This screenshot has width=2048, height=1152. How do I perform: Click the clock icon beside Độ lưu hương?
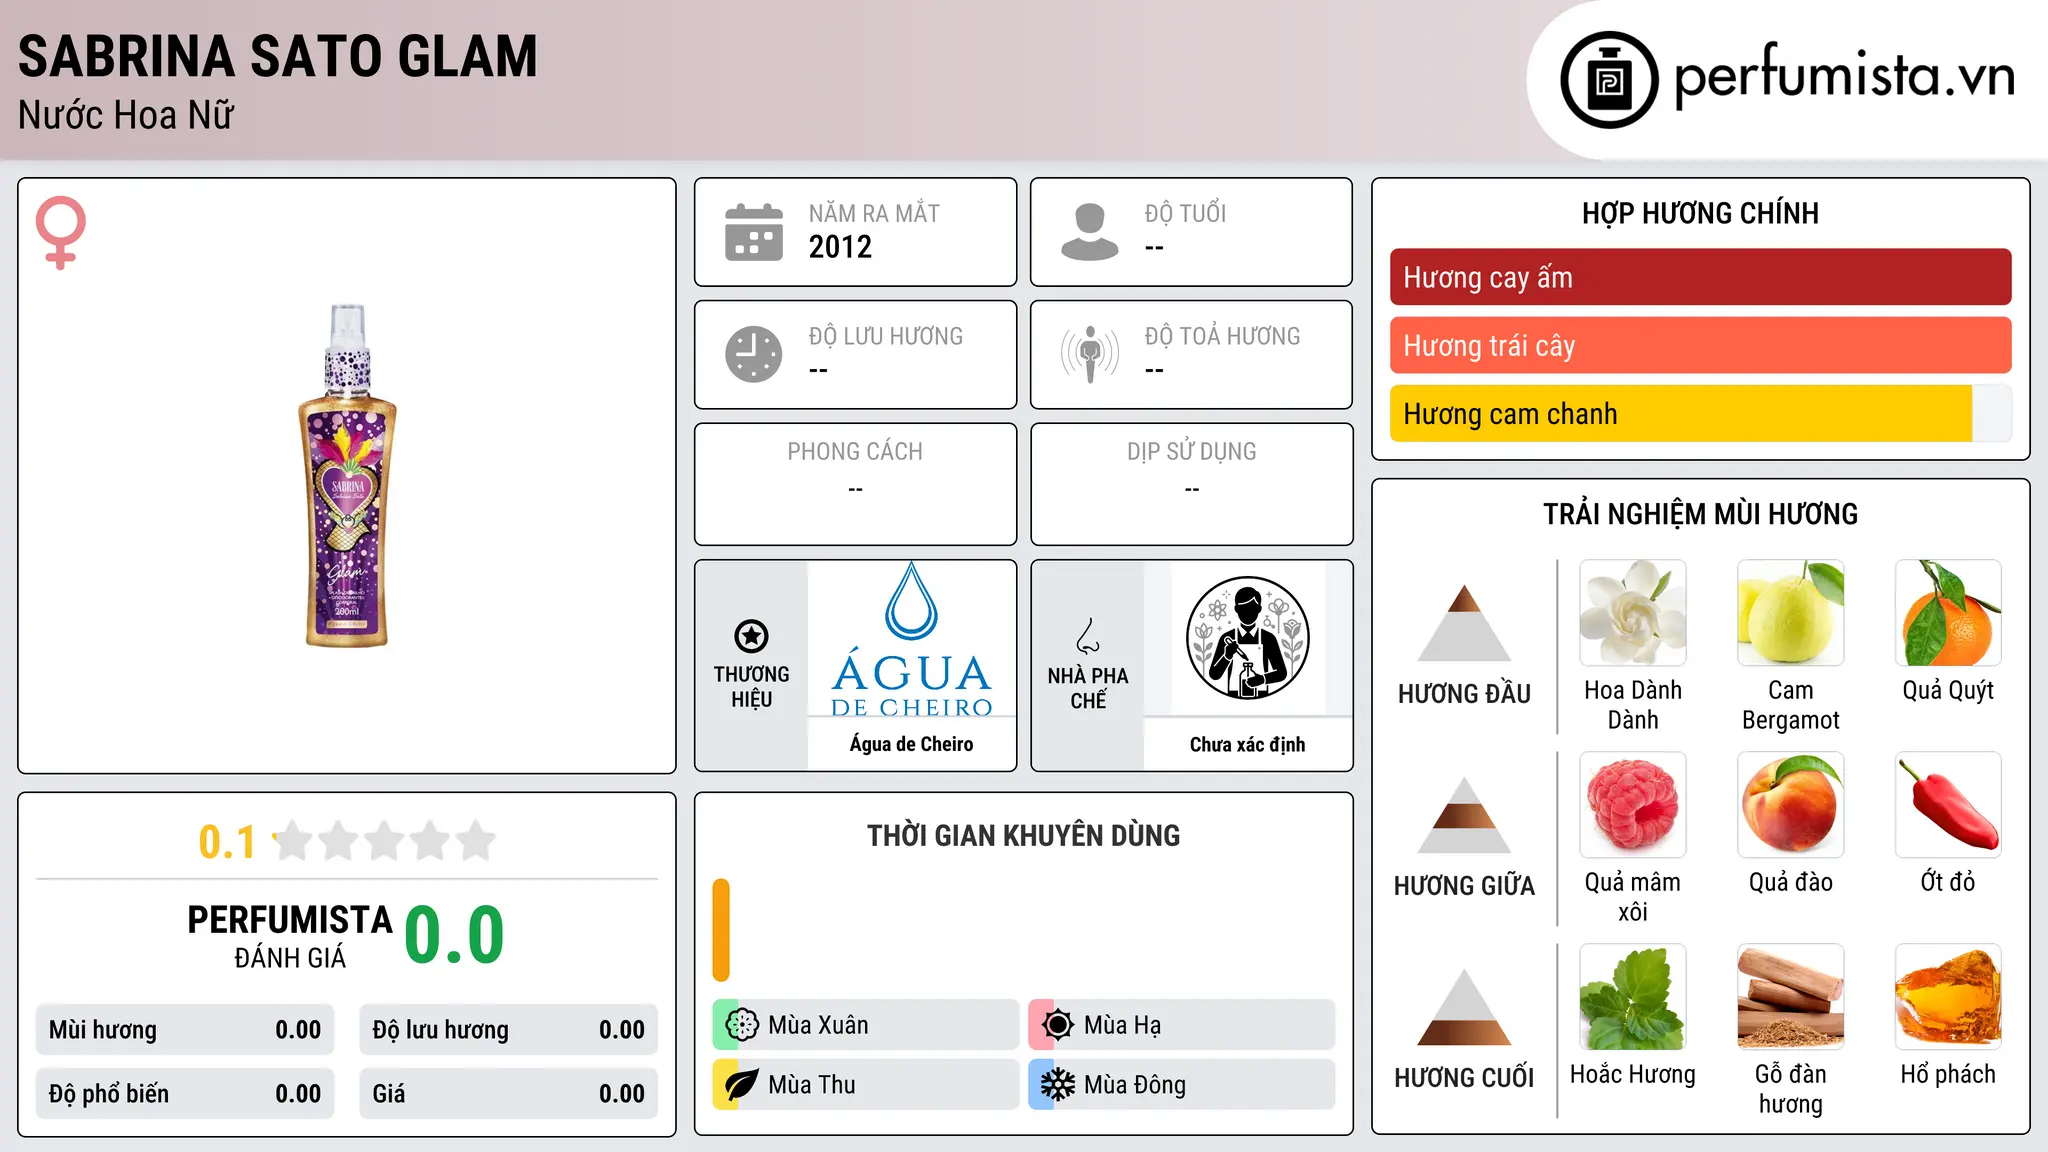point(754,354)
